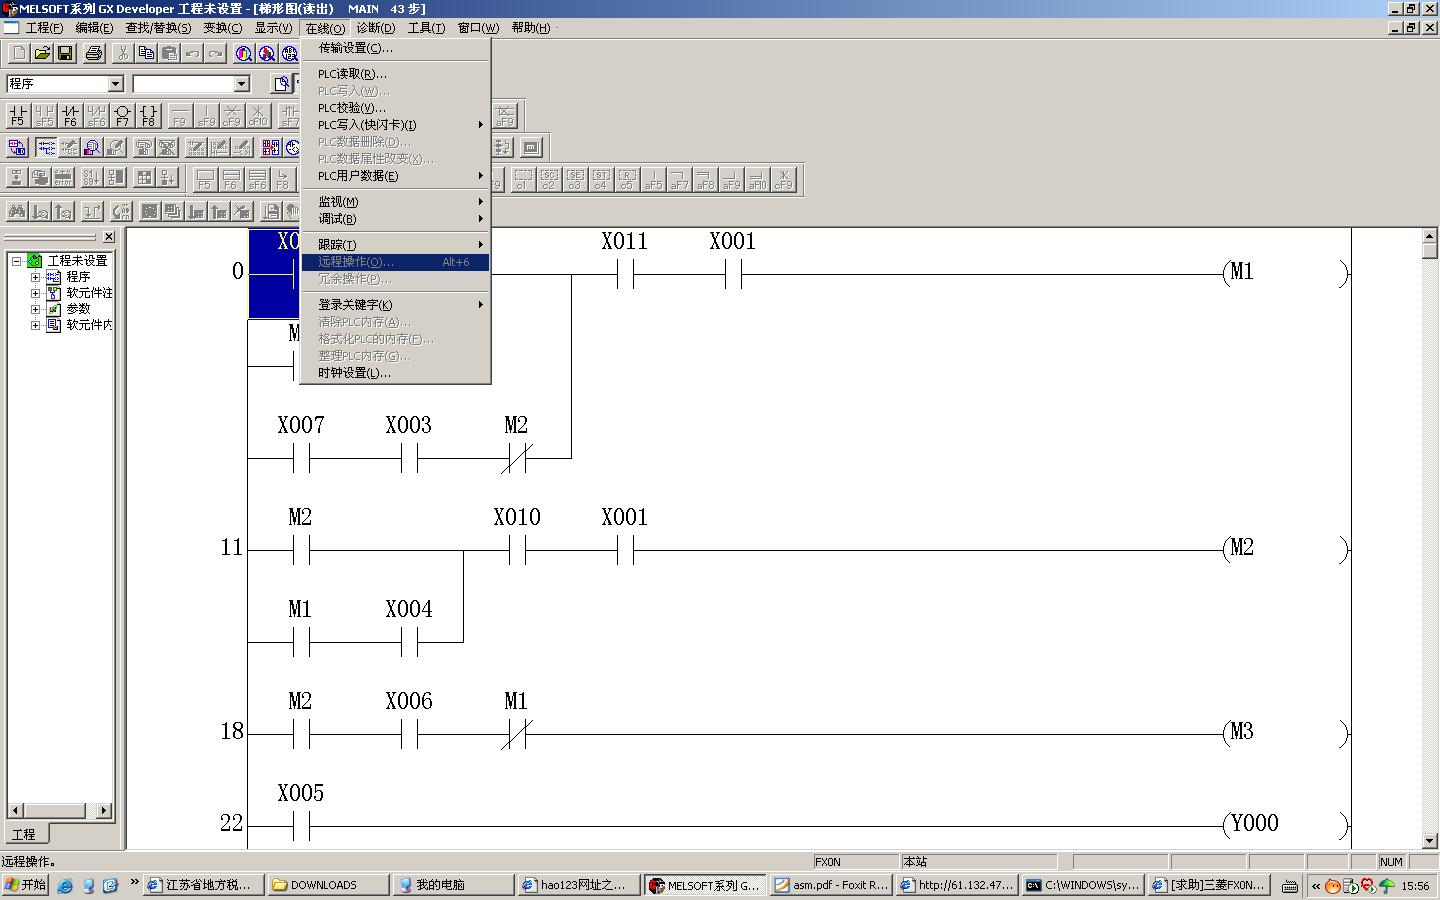Collapse the 工程未设置 root tree node
Viewport: 1440px width, 900px height.
[17, 260]
